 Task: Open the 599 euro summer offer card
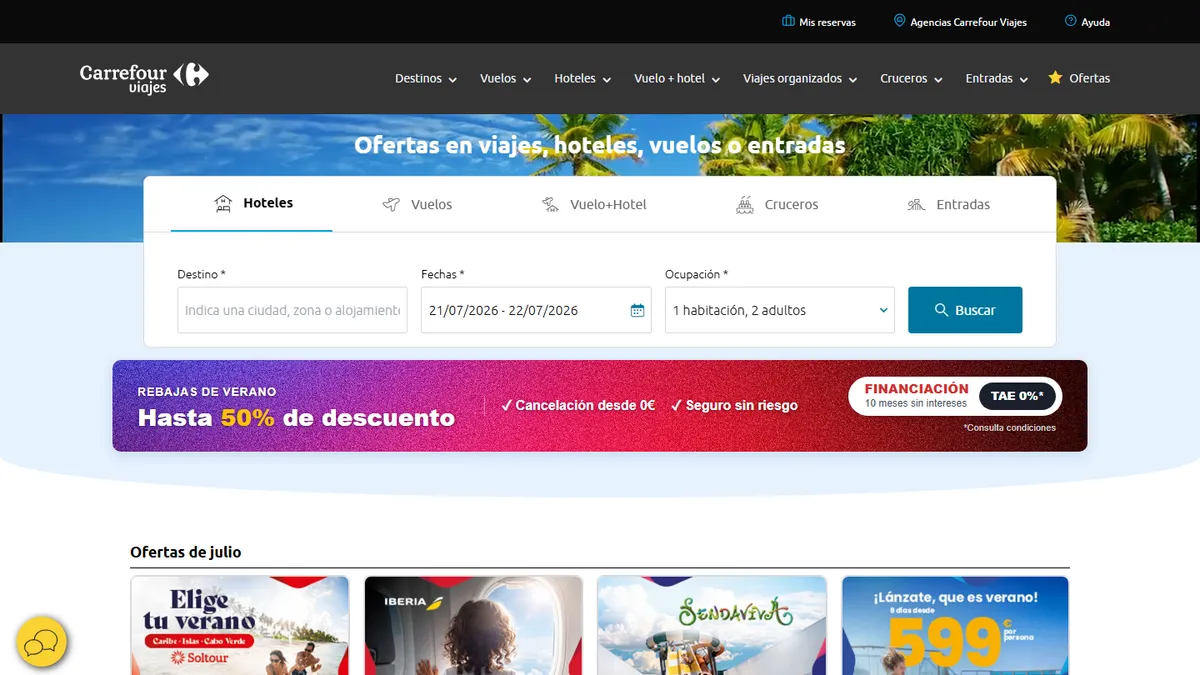(x=955, y=625)
